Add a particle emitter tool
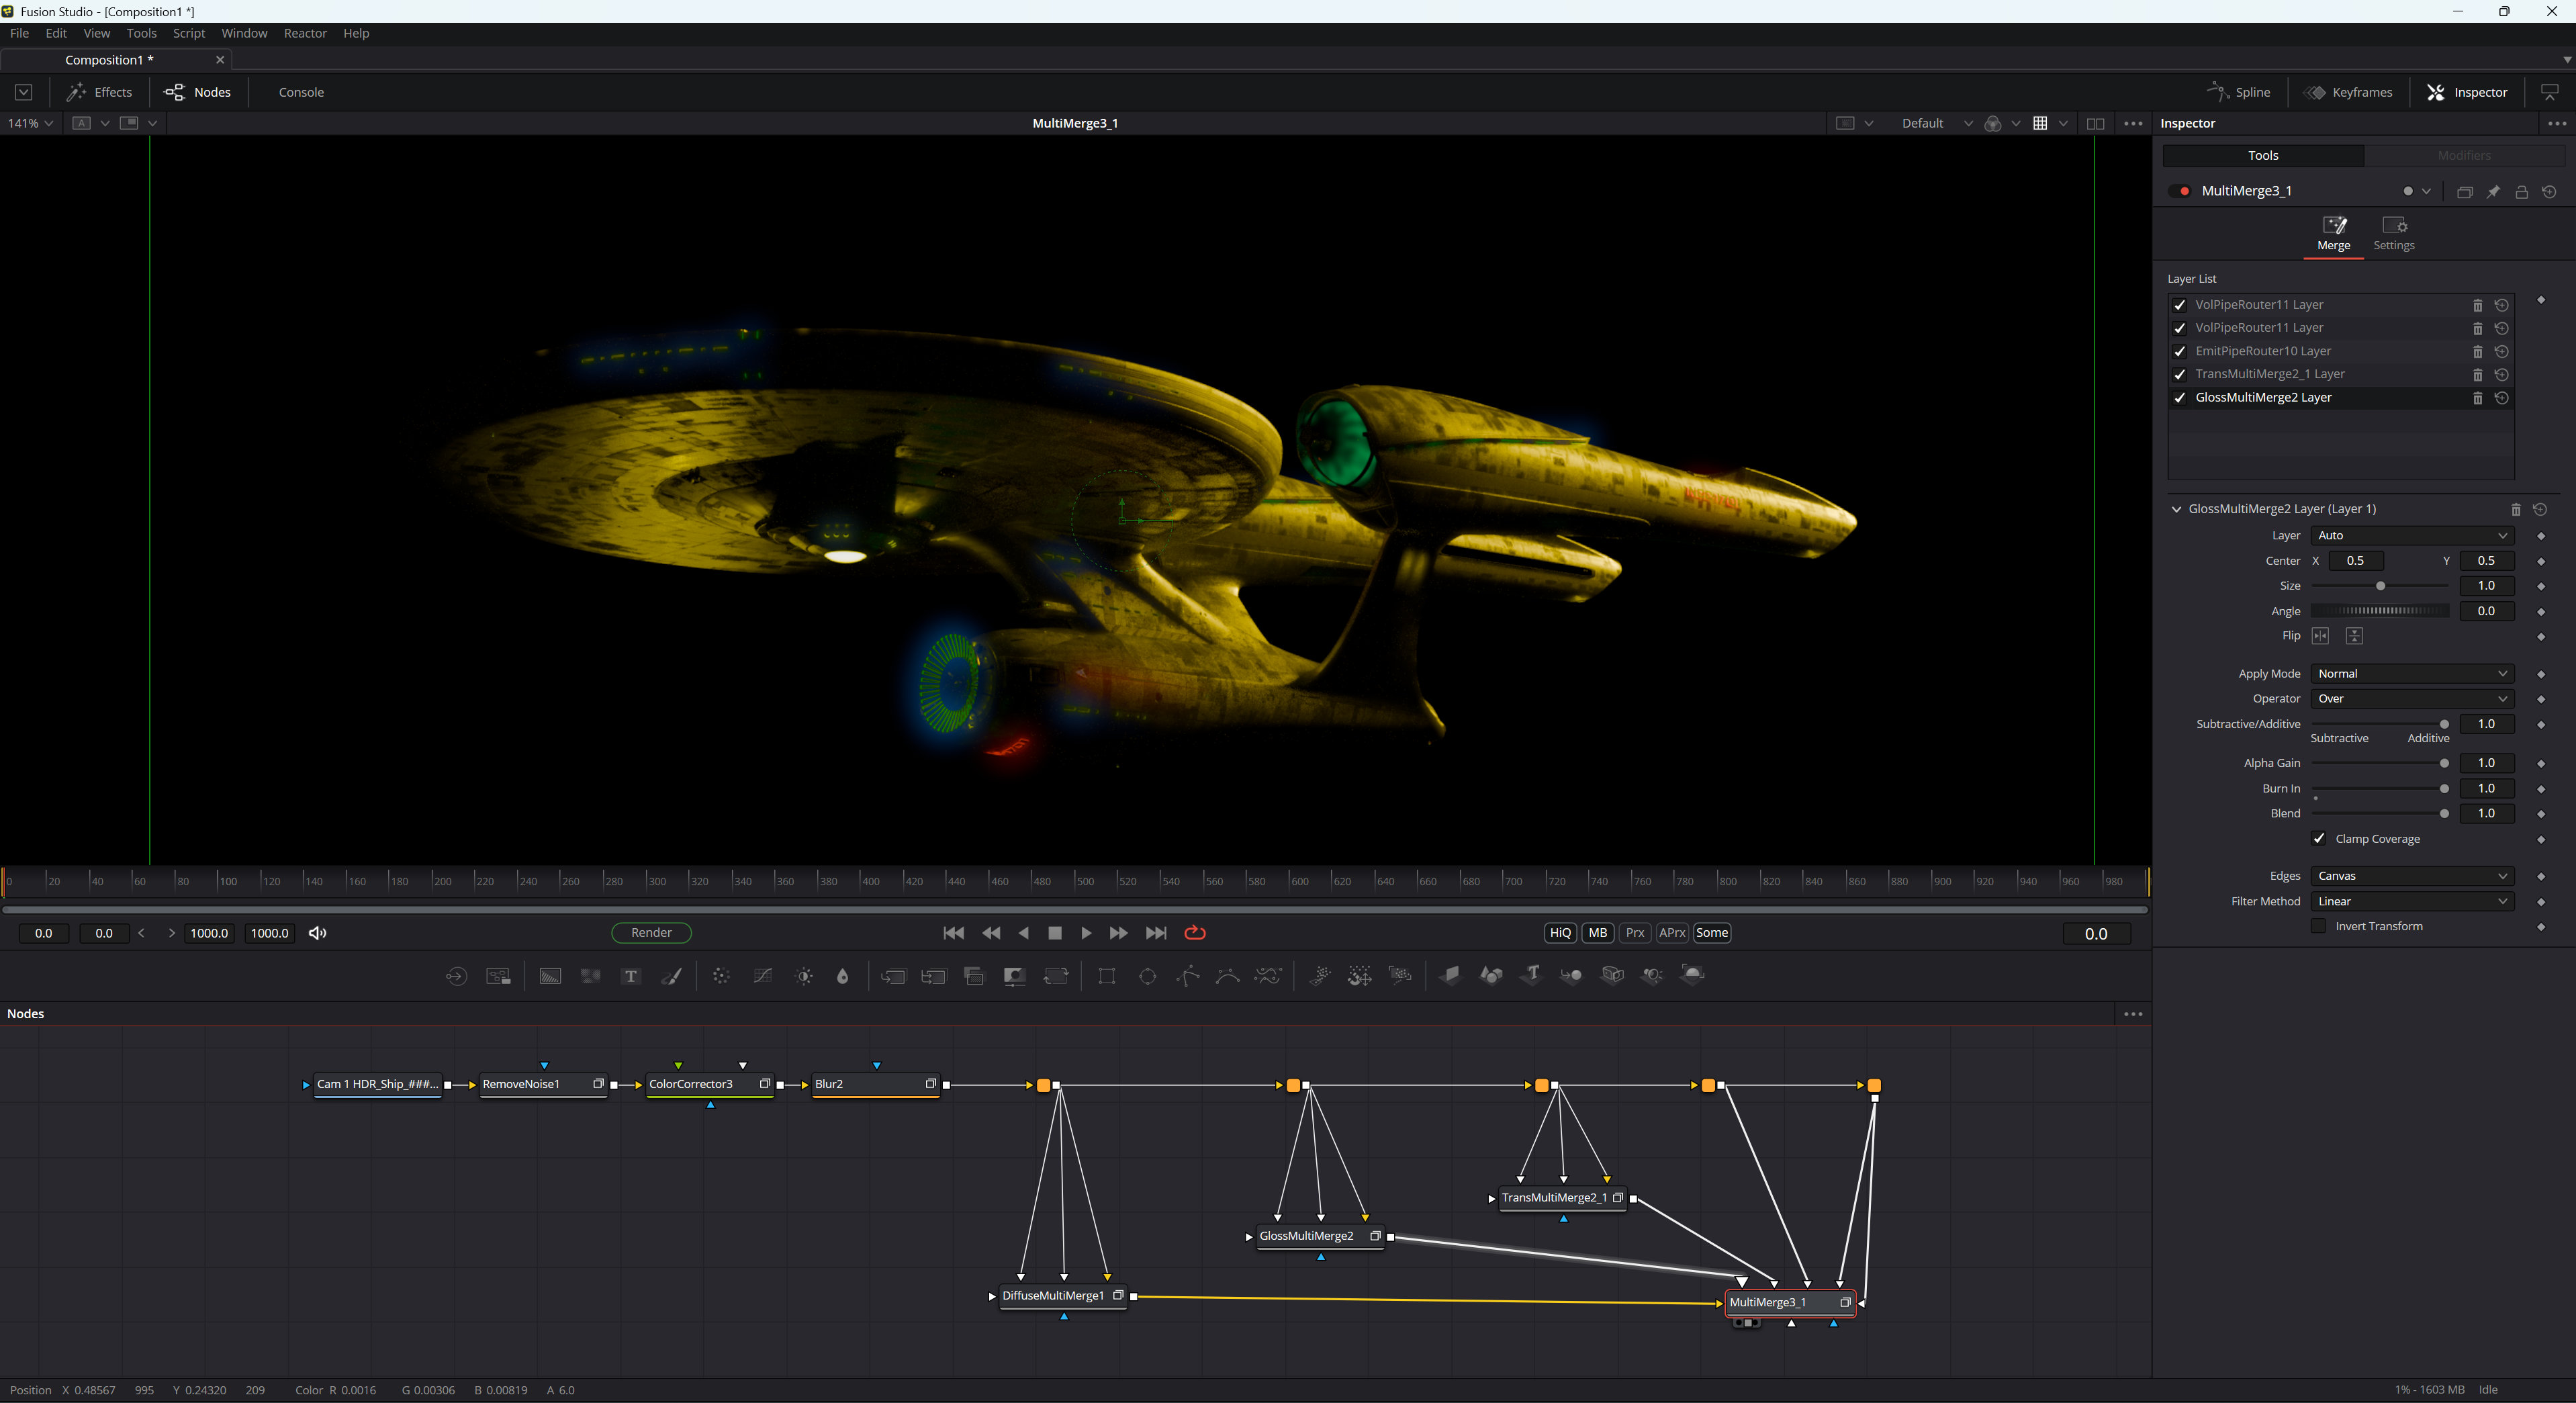Viewport: 2576px width, 1403px height. coord(1320,976)
